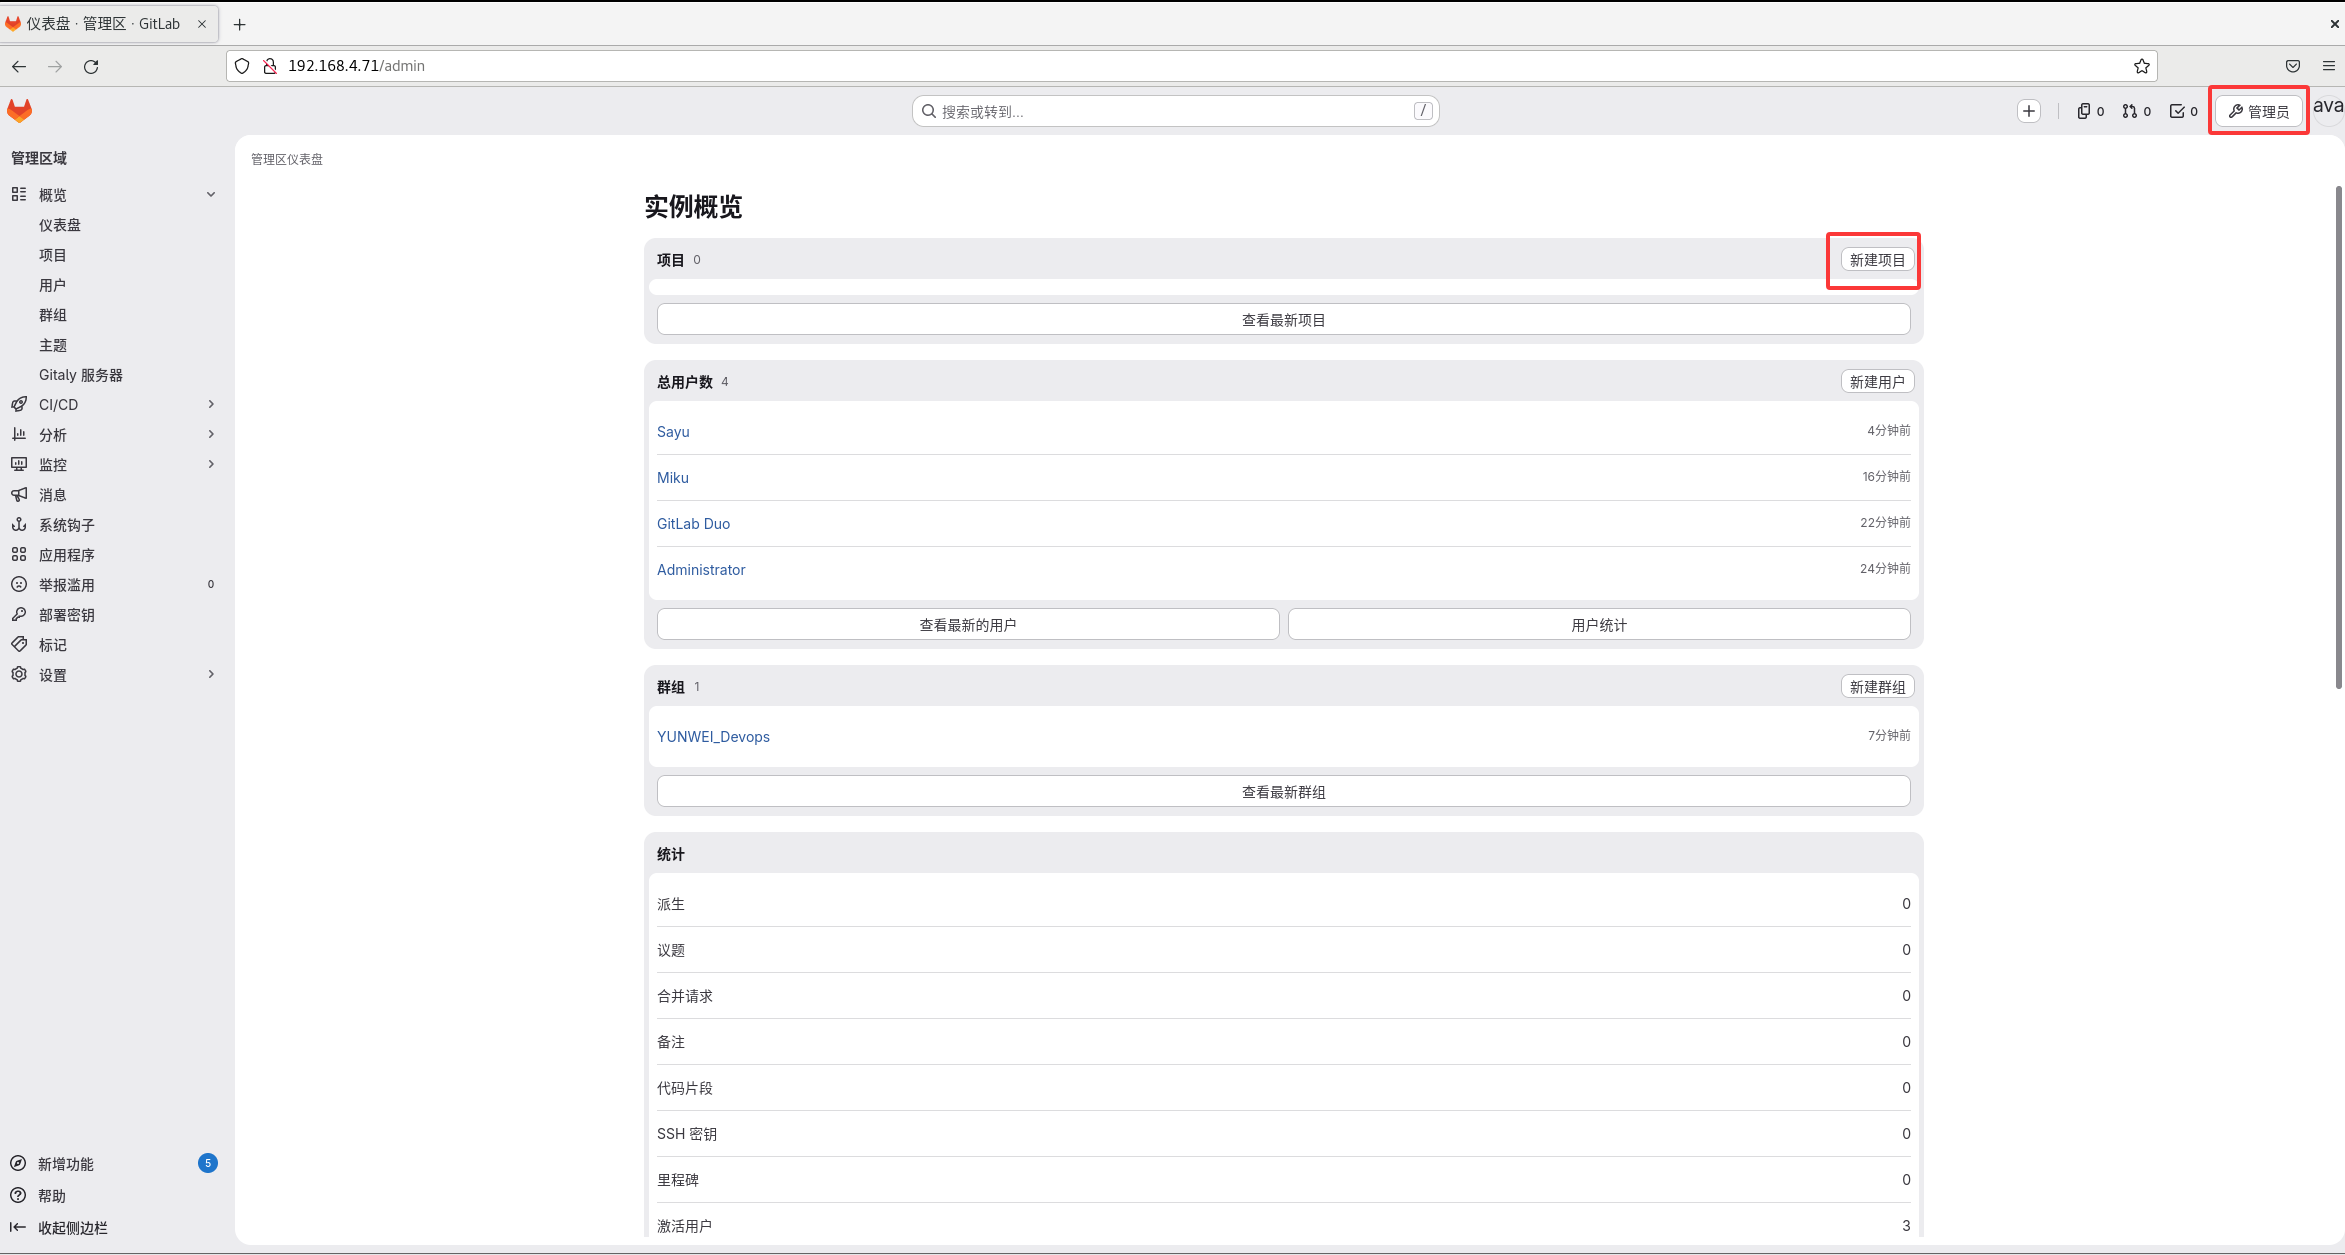Bookmark page with star icon
Screen dimensions: 2345x1255
(x=2141, y=66)
